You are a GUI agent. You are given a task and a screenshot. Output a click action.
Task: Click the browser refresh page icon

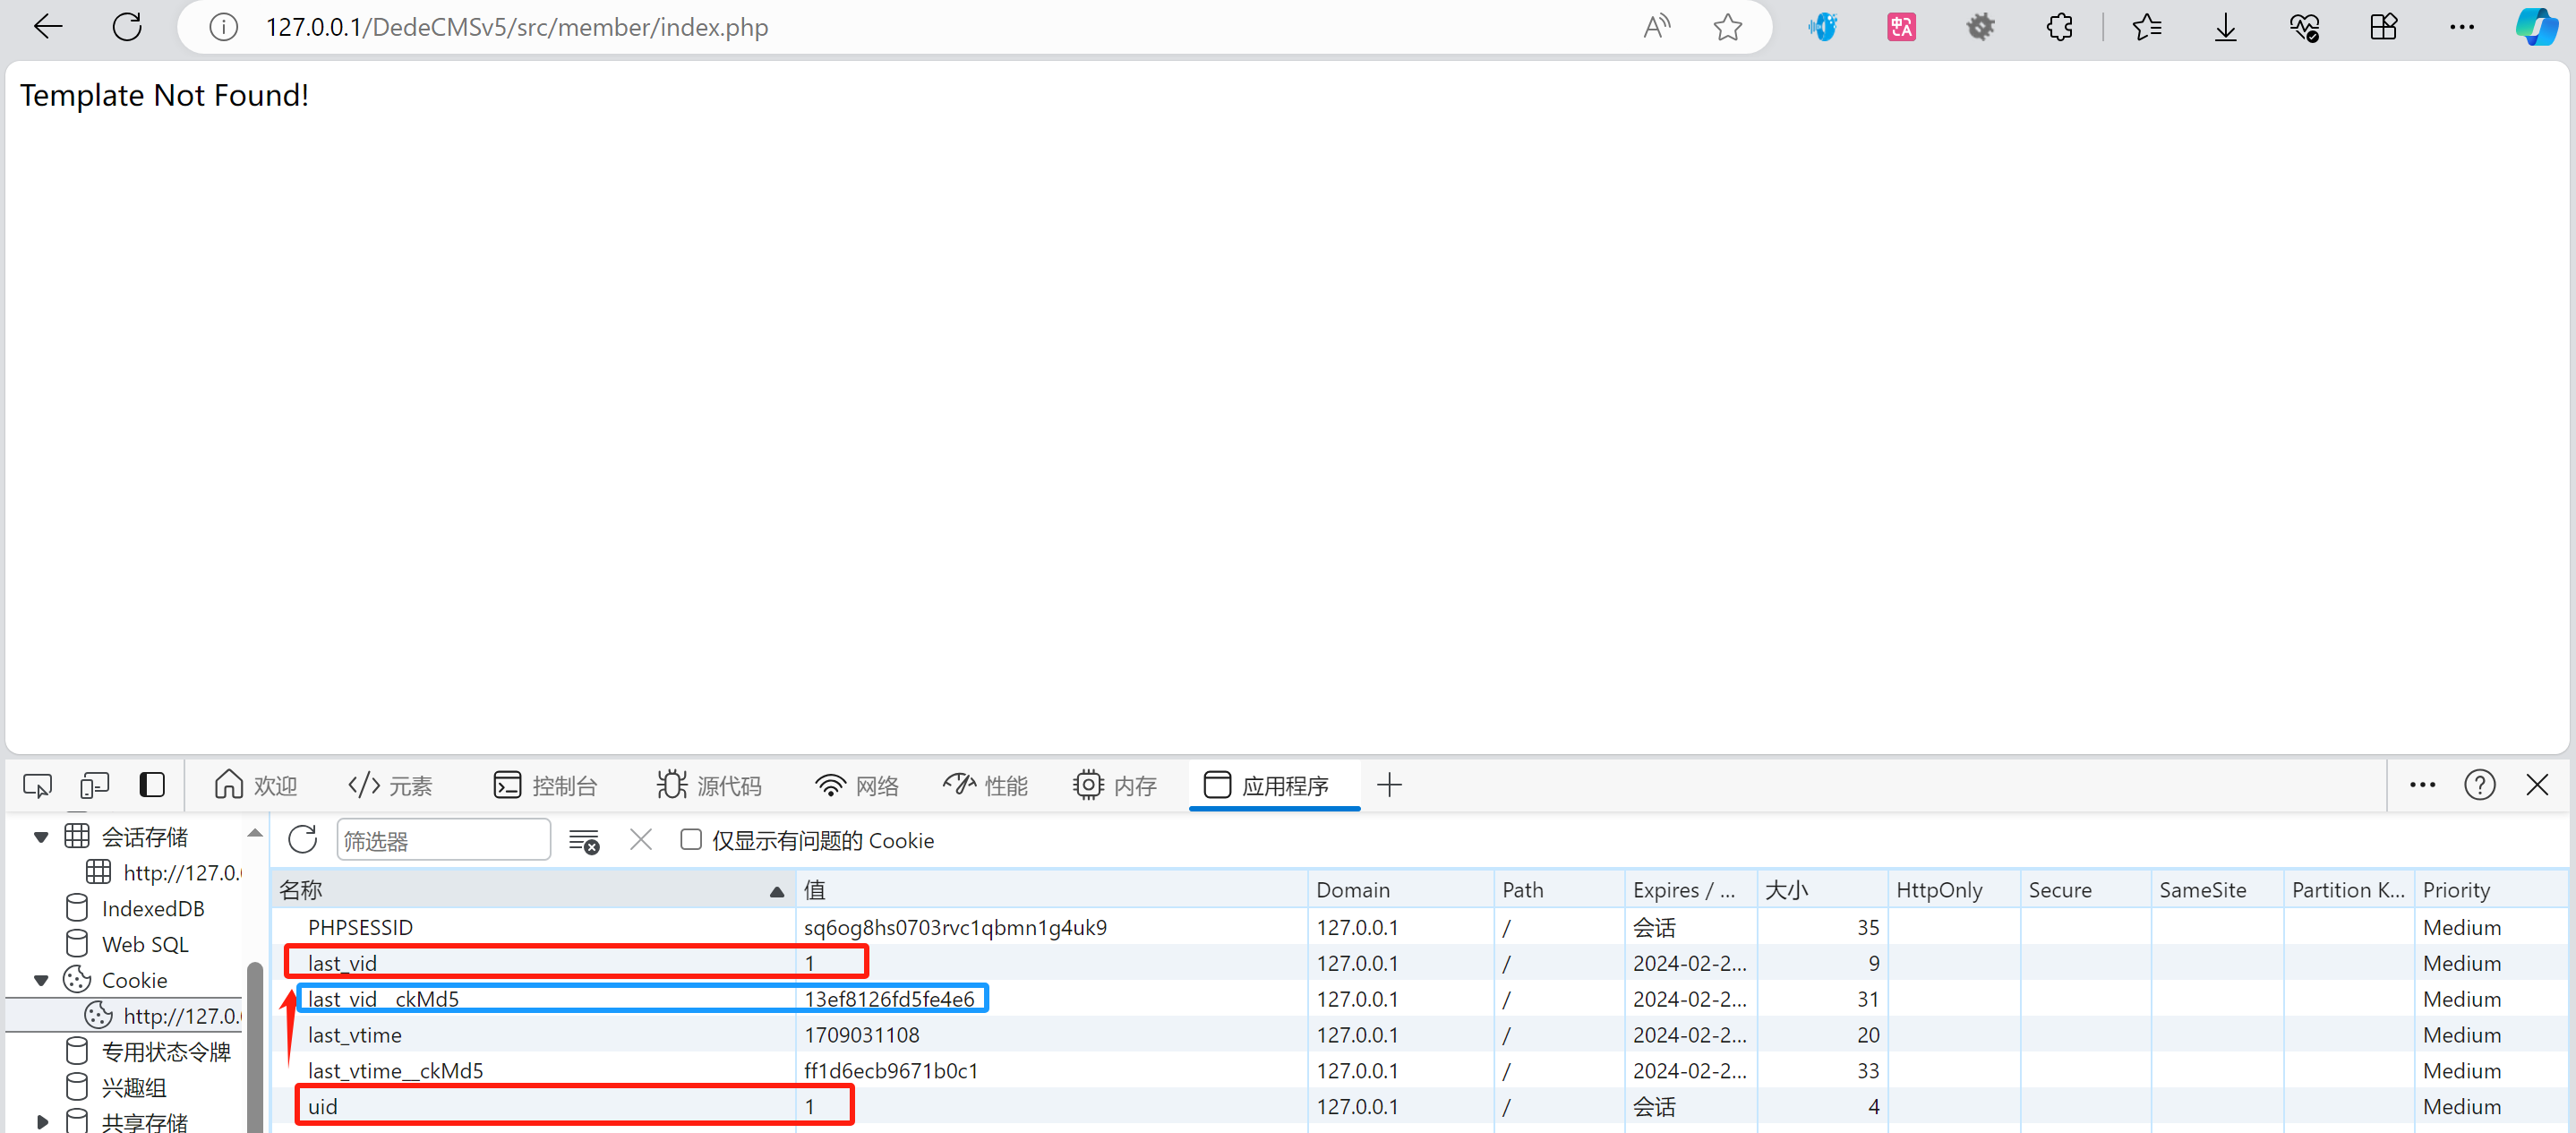(127, 27)
